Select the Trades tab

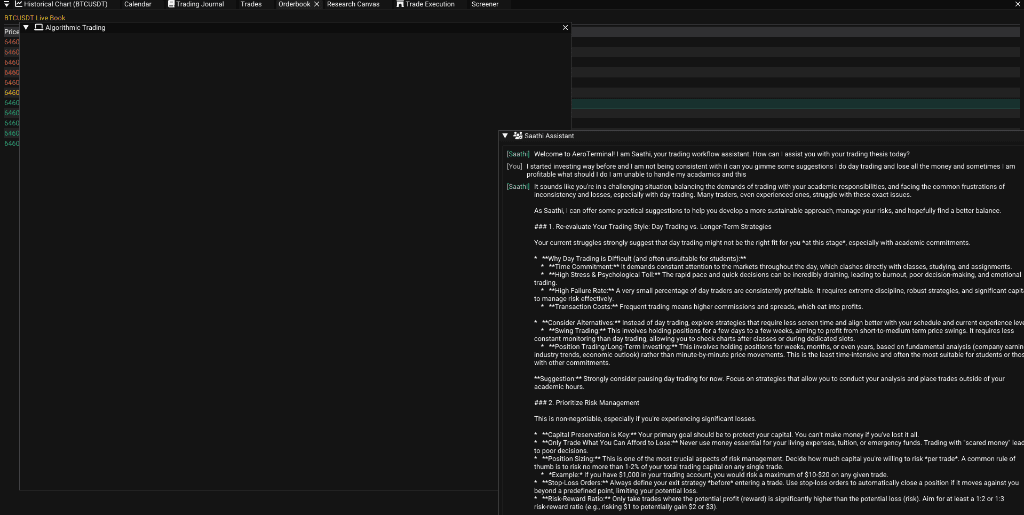(251, 4)
